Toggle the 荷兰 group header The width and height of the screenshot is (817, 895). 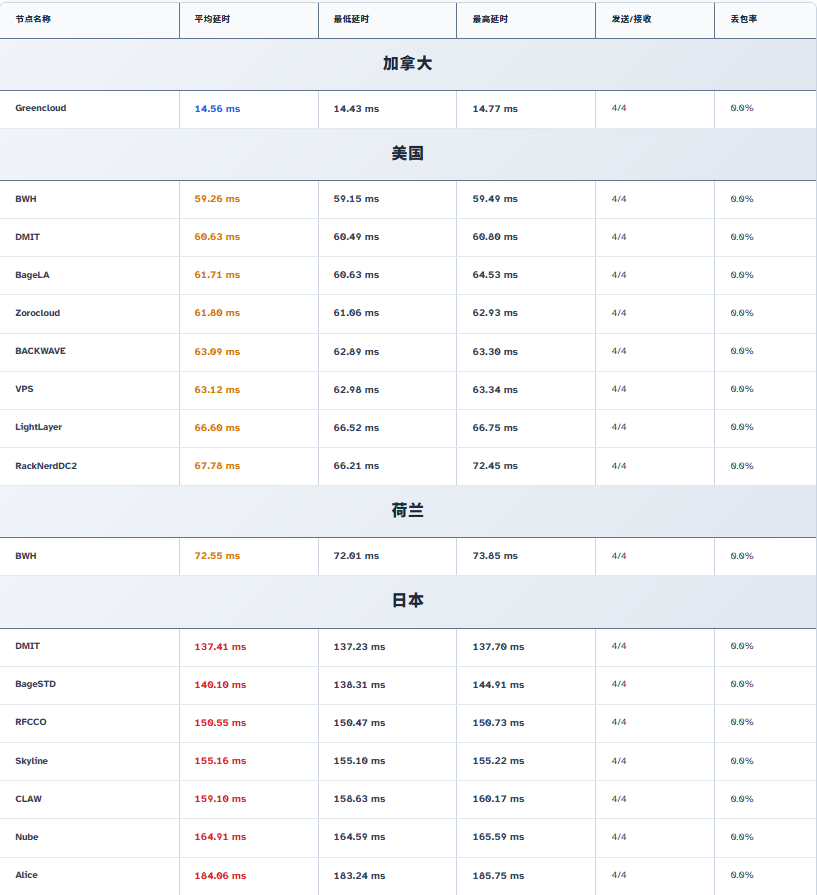pos(407,511)
